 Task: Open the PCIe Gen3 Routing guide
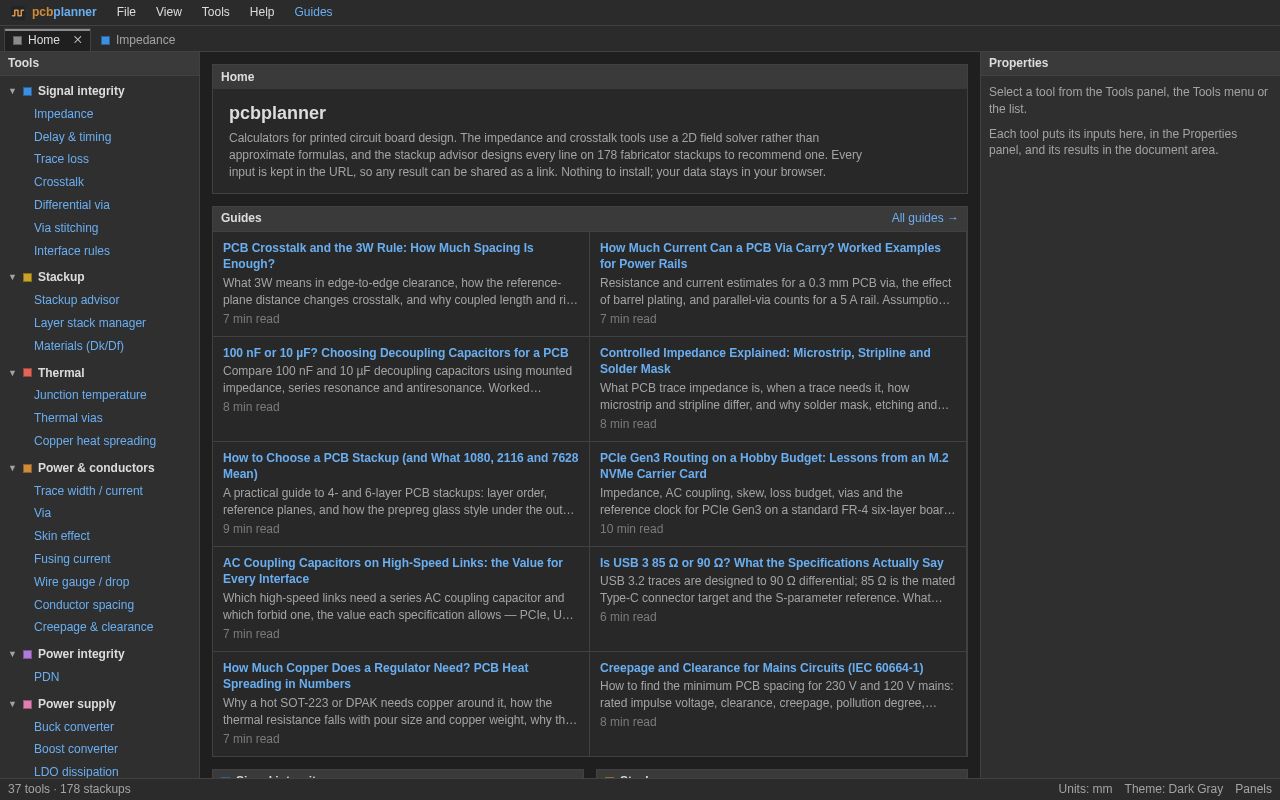pyautogui.click(x=774, y=466)
